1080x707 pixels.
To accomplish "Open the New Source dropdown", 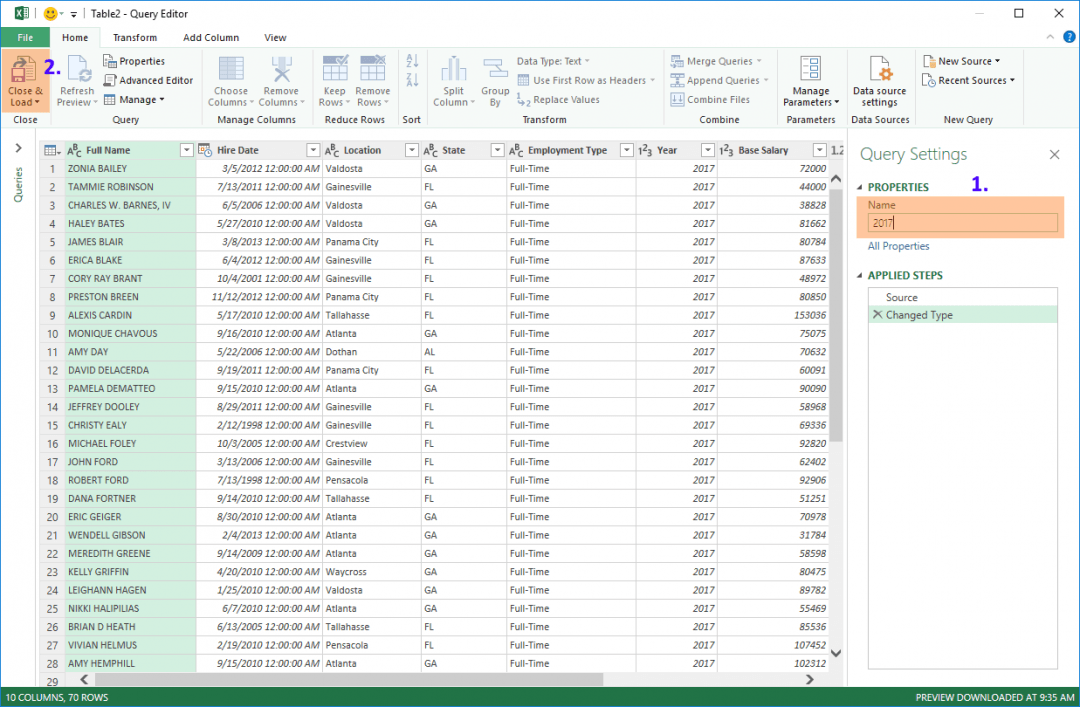I will click(963, 61).
